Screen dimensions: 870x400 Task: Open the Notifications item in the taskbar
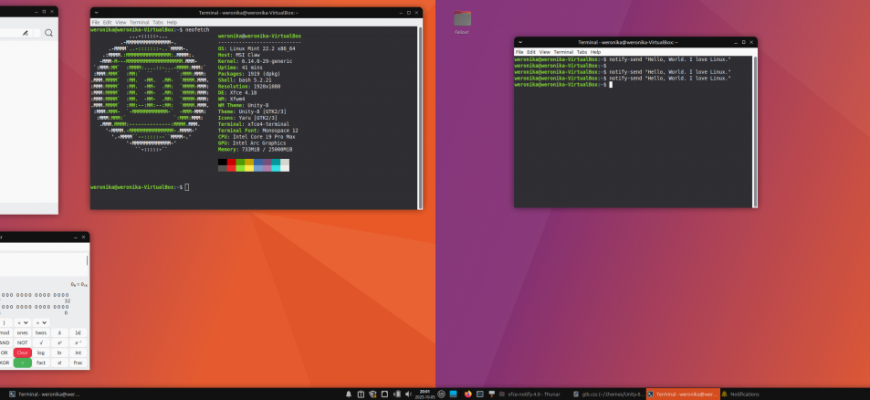click(x=741, y=394)
